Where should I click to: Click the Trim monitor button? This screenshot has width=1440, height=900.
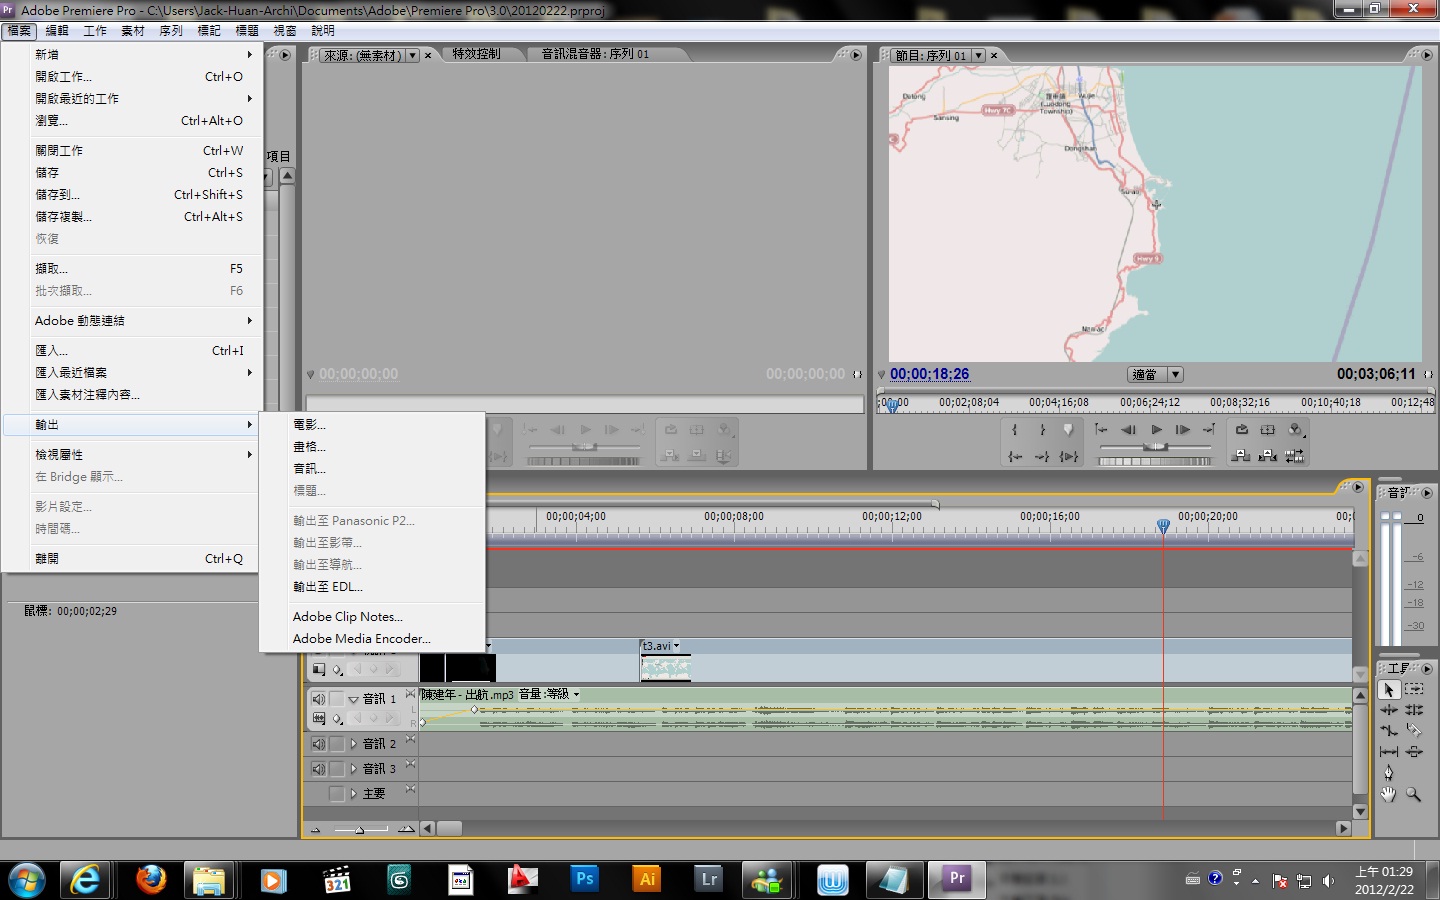point(1296,456)
